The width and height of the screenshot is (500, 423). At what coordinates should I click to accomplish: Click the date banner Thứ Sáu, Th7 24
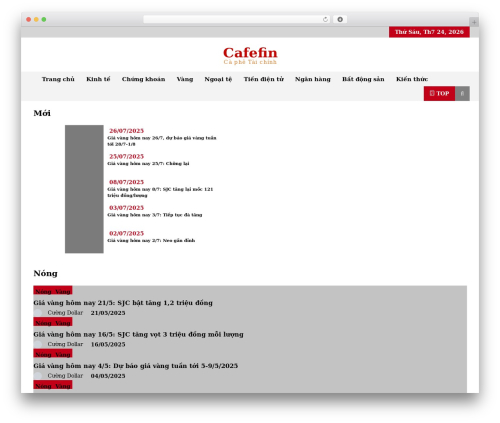click(x=429, y=32)
